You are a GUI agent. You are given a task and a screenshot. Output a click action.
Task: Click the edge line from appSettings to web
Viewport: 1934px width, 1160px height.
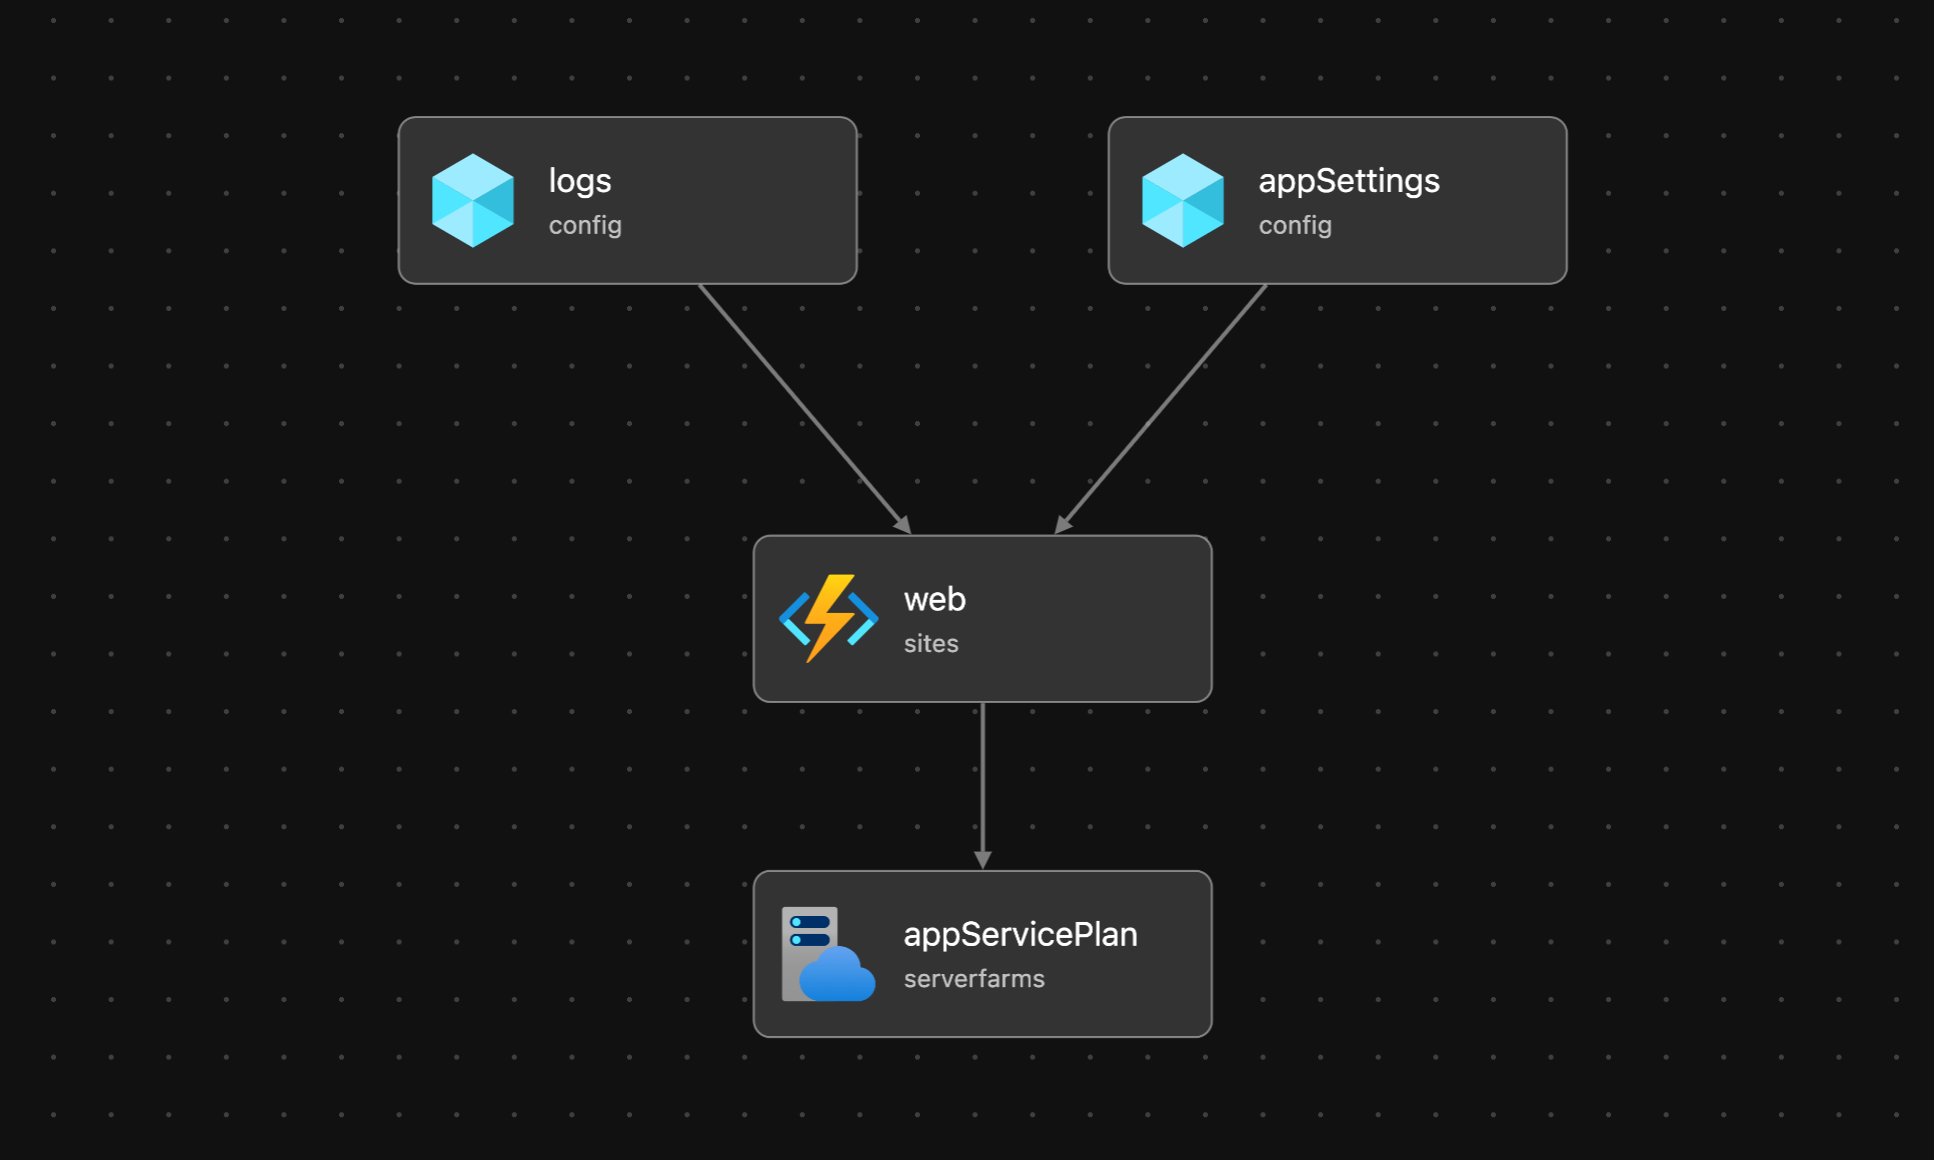click(x=1165, y=404)
